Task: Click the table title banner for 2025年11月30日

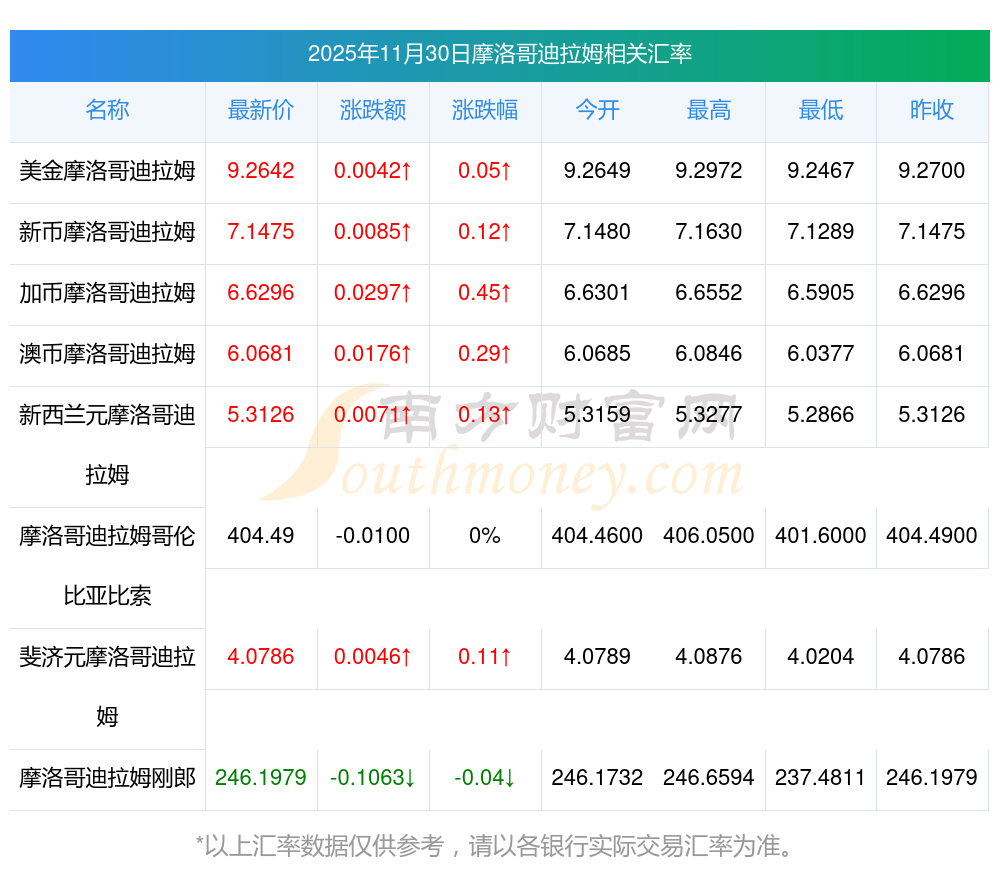Action: pos(500,54)
